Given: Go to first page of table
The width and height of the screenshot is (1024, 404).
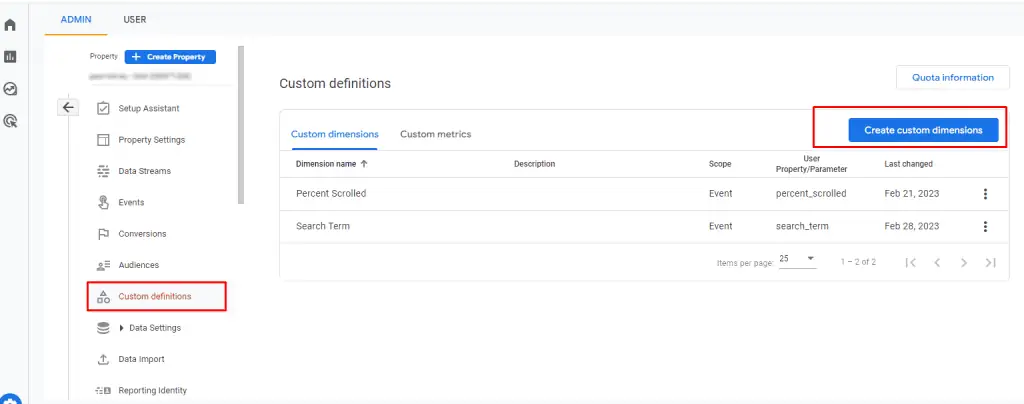Looking at the screenshot, I should click(911, 262).
